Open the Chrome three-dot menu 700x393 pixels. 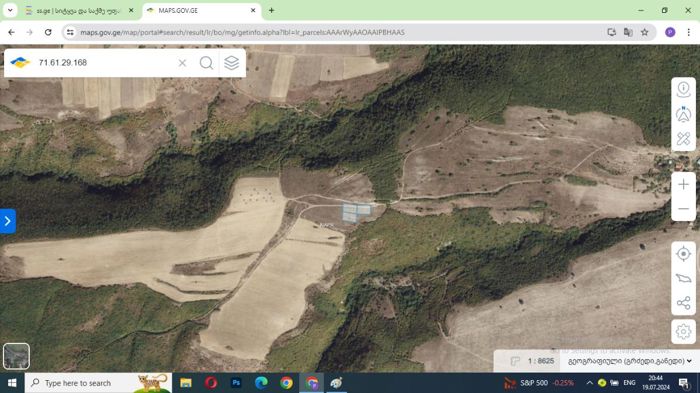tap(688, 32)
